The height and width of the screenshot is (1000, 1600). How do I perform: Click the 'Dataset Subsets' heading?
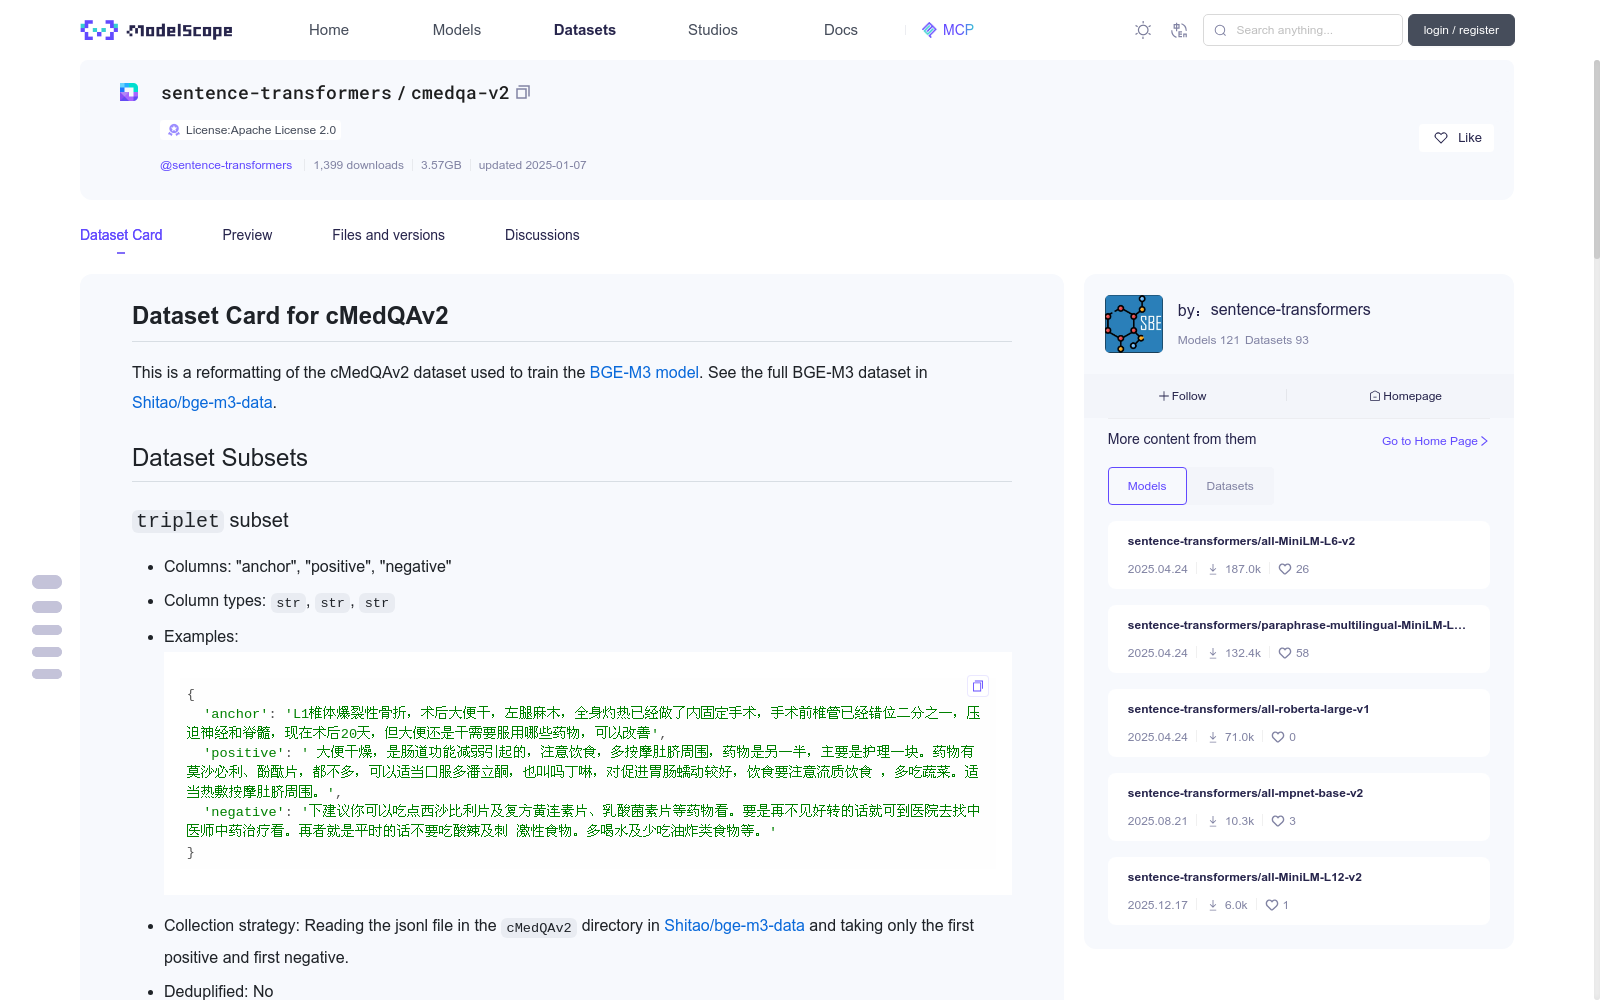click(220, 458)
